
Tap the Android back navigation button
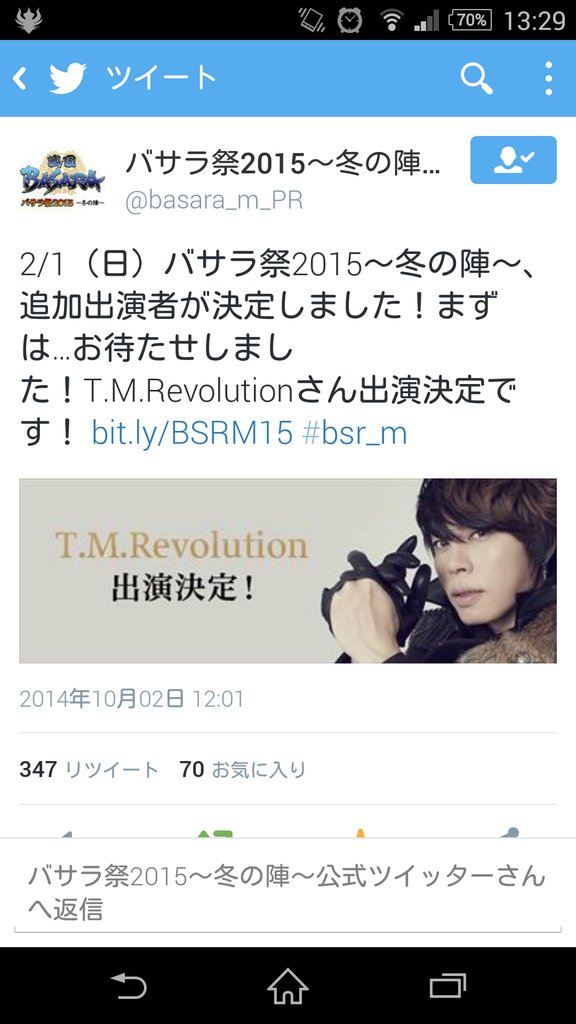(128, 985)
